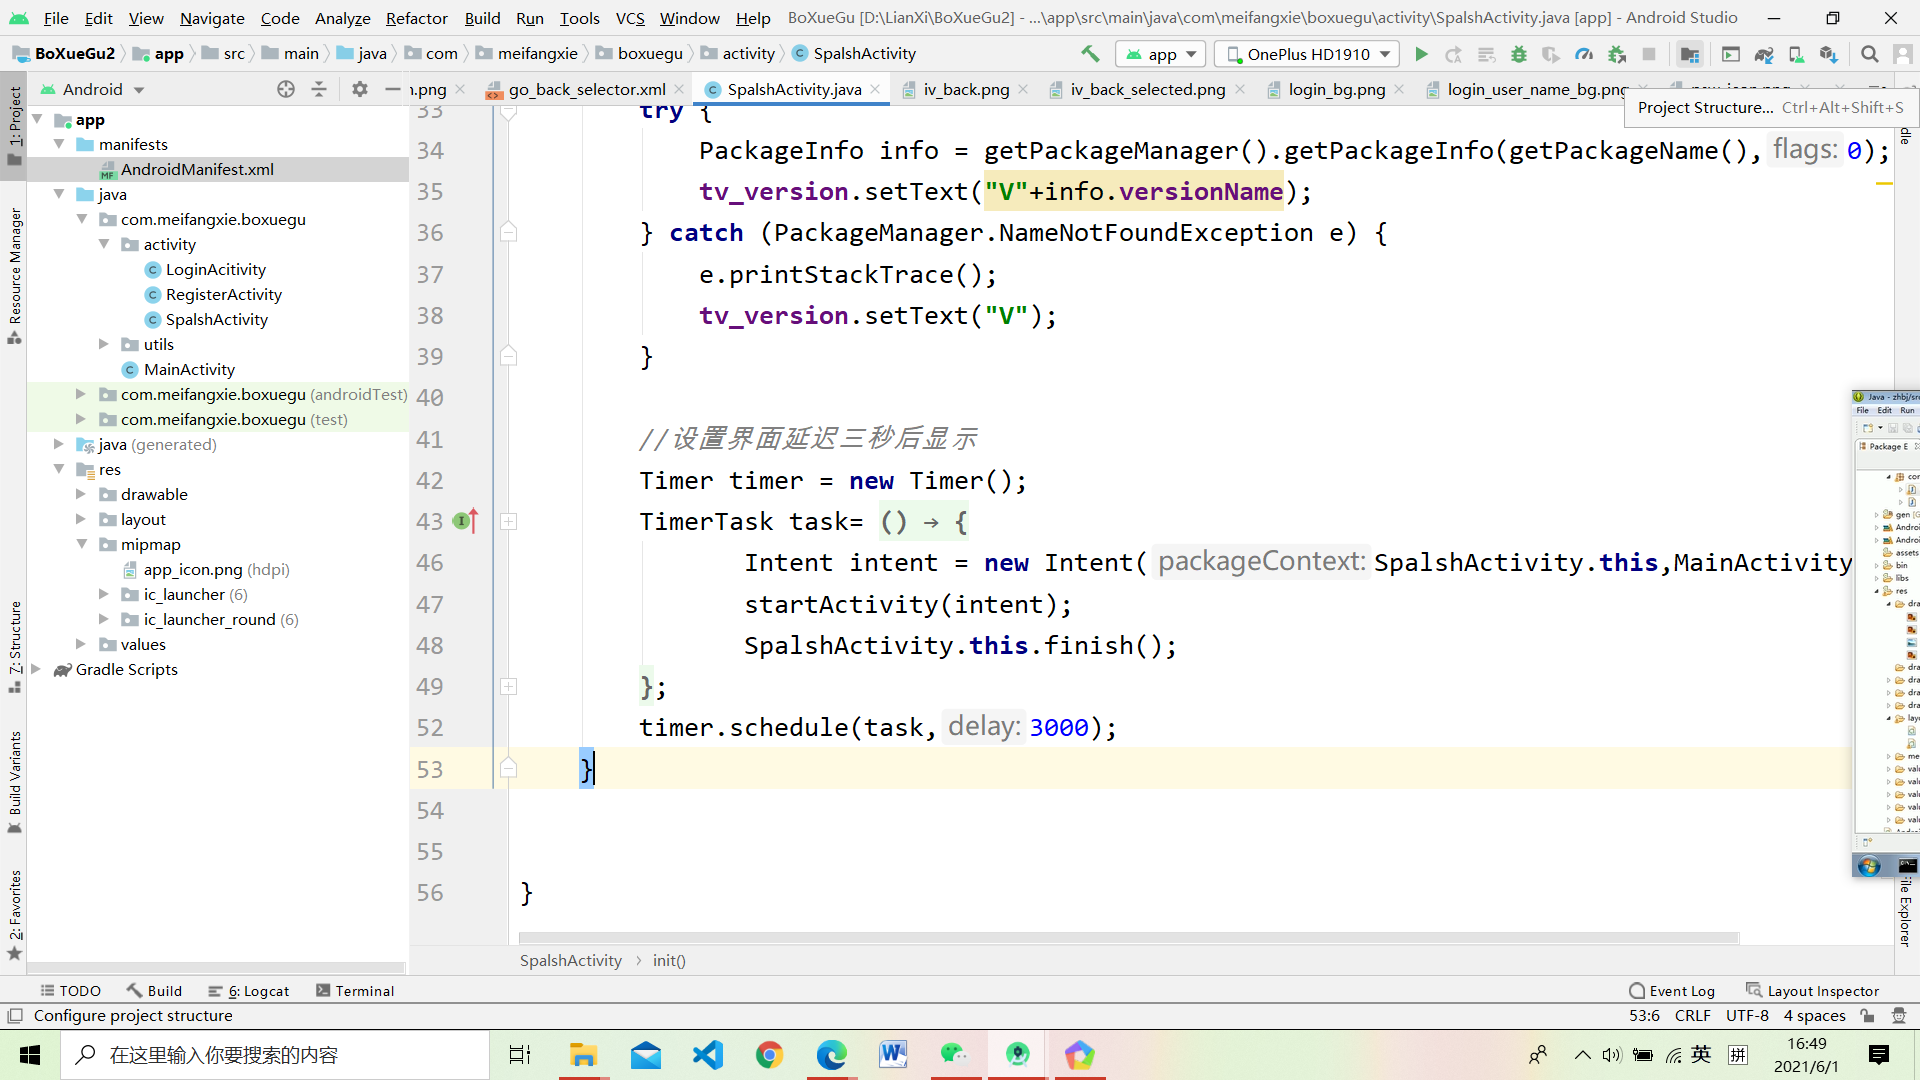Click Event Log in status bar
Image resolution: width=1920 pixels, height=1080 pixels.
point(1672,990)
